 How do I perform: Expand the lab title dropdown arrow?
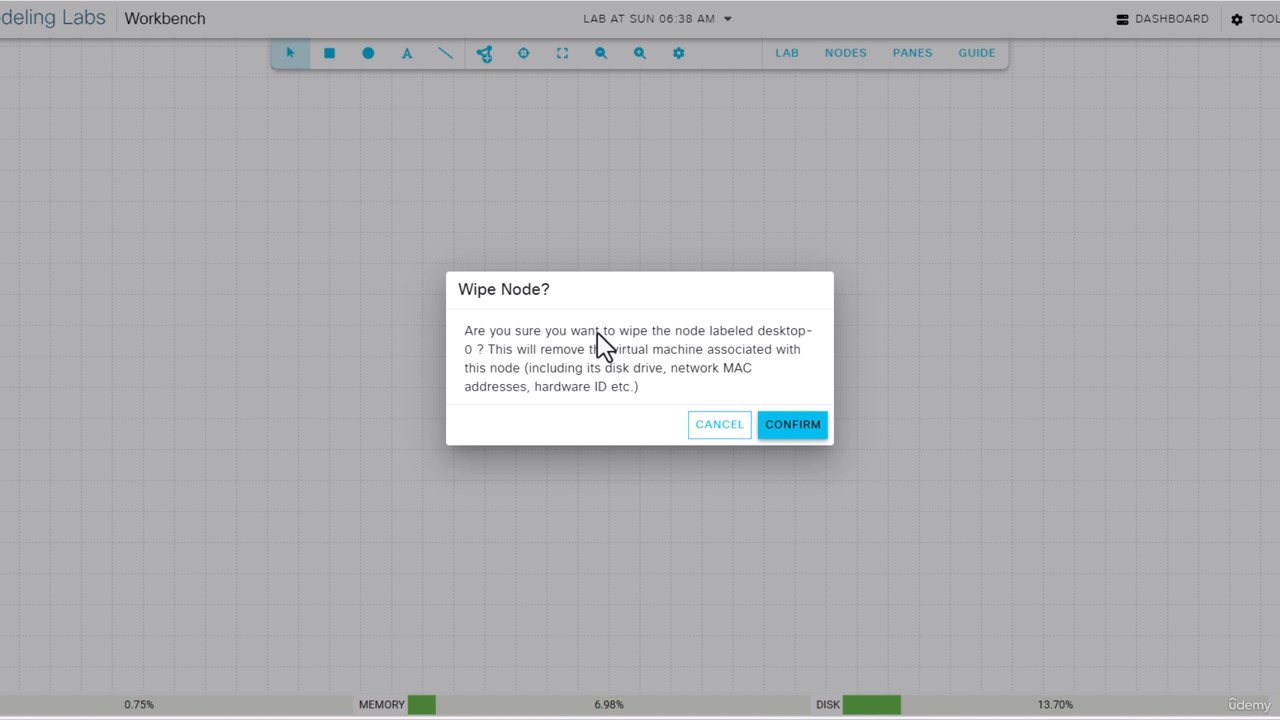click(728, 19)
